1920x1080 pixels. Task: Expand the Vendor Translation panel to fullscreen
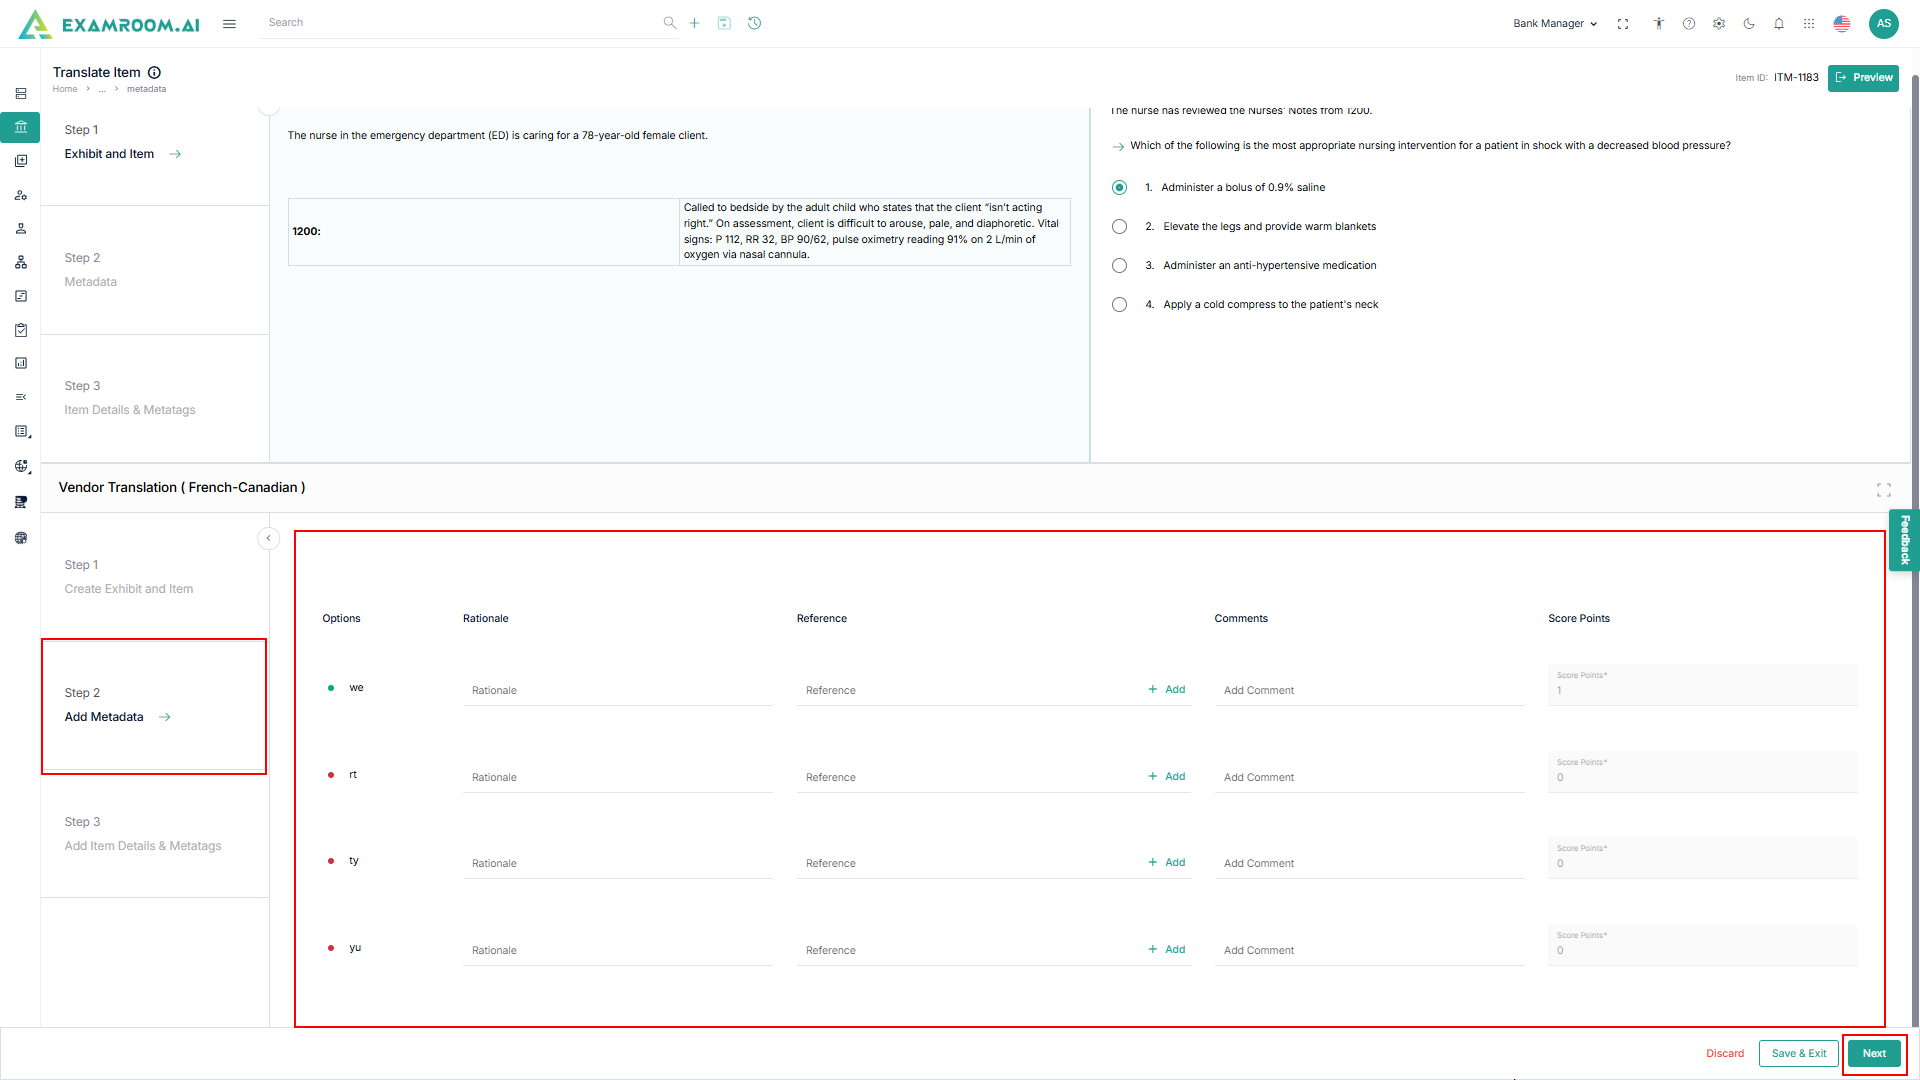point(1883,490)
